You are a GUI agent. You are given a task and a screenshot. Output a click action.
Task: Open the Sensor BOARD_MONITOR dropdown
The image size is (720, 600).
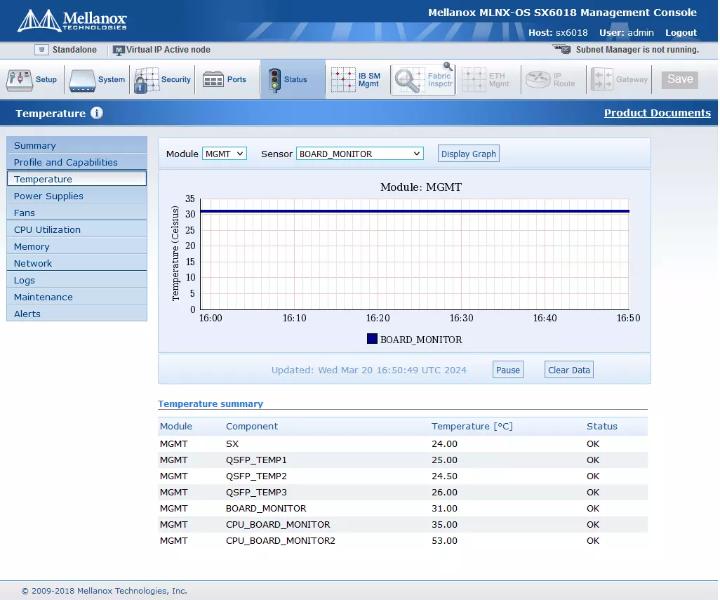click(x=360, y=154)
